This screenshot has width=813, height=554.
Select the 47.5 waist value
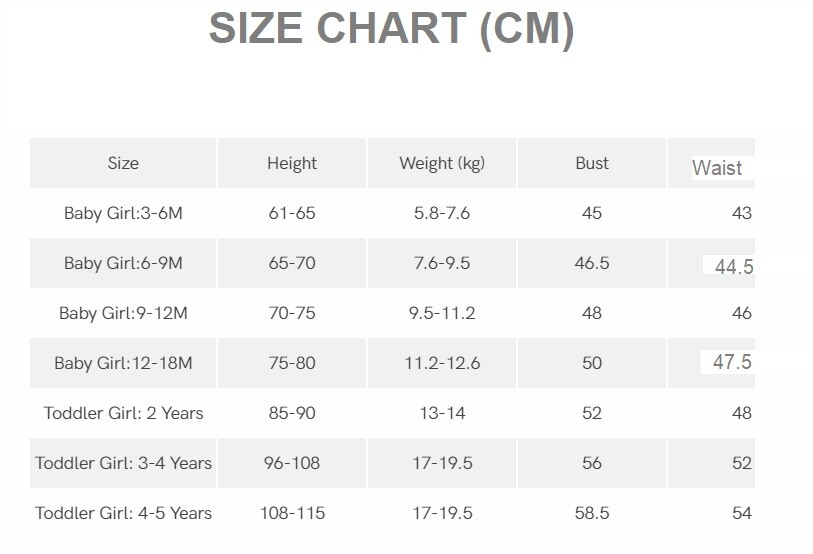[732, 362]
